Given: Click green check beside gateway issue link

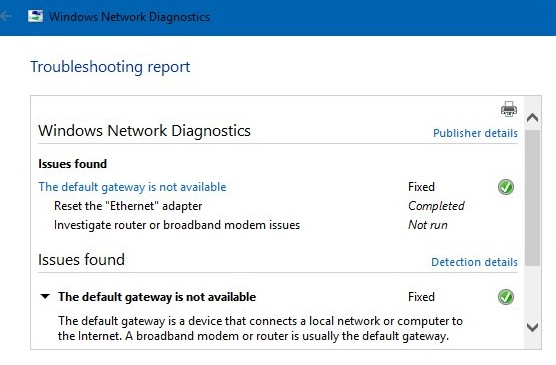Looking at the screenshot, I should tap(506, 187).
